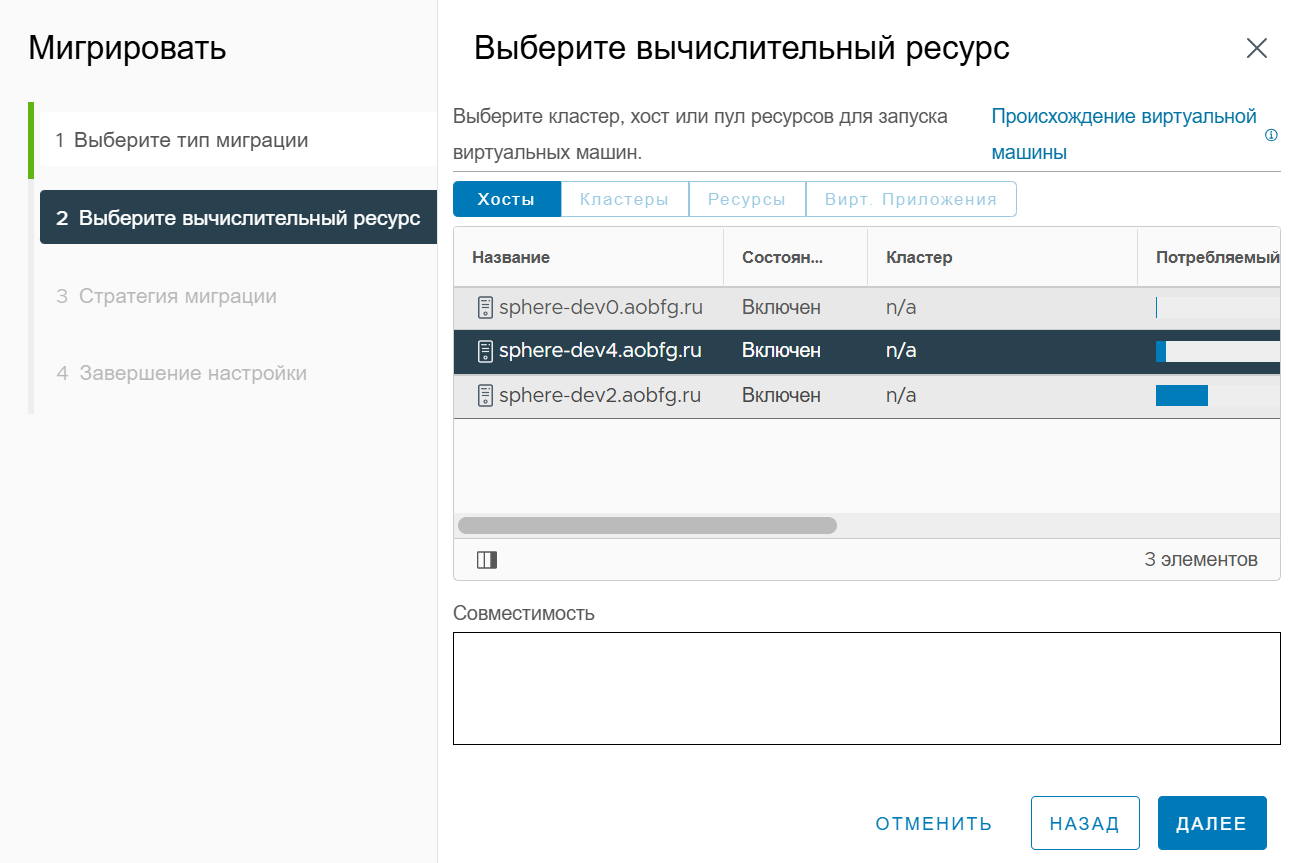This screenshot has width=1295, height=863.
Task: Select step 3 Стратегия миграции
Action: point(166,296)
